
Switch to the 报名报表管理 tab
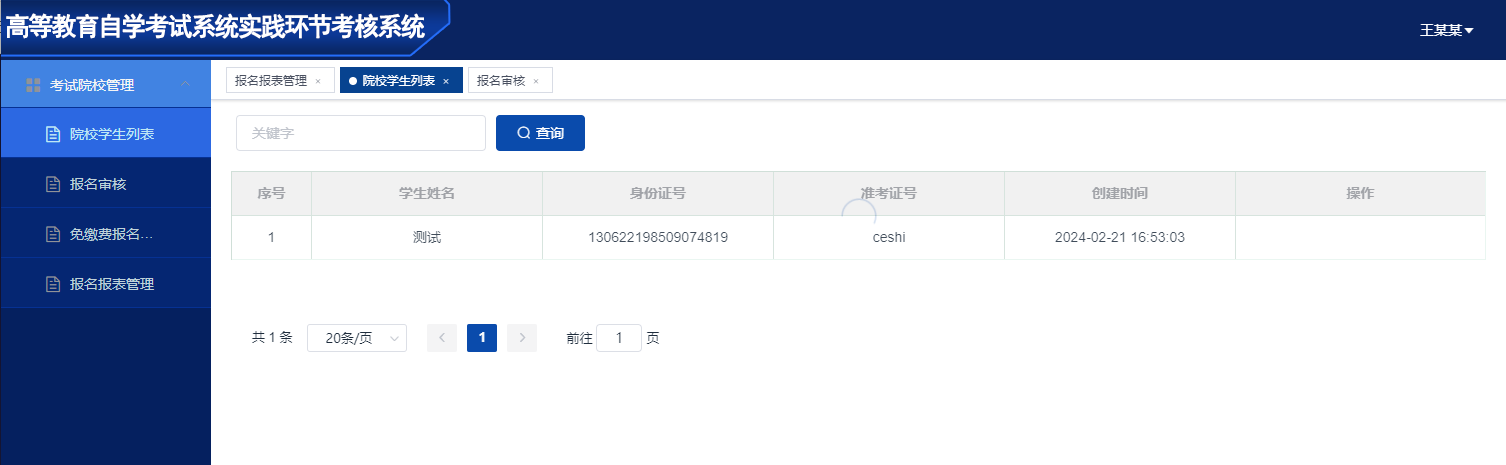click(x=270, y=81)
